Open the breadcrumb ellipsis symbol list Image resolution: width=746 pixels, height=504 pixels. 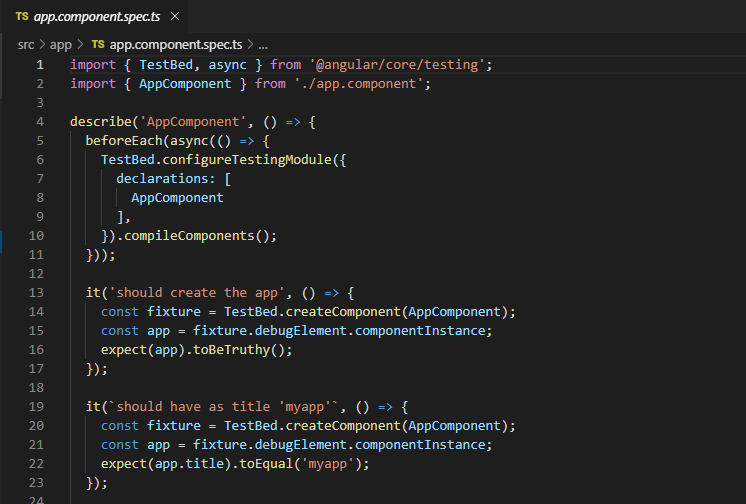point(263,46)
